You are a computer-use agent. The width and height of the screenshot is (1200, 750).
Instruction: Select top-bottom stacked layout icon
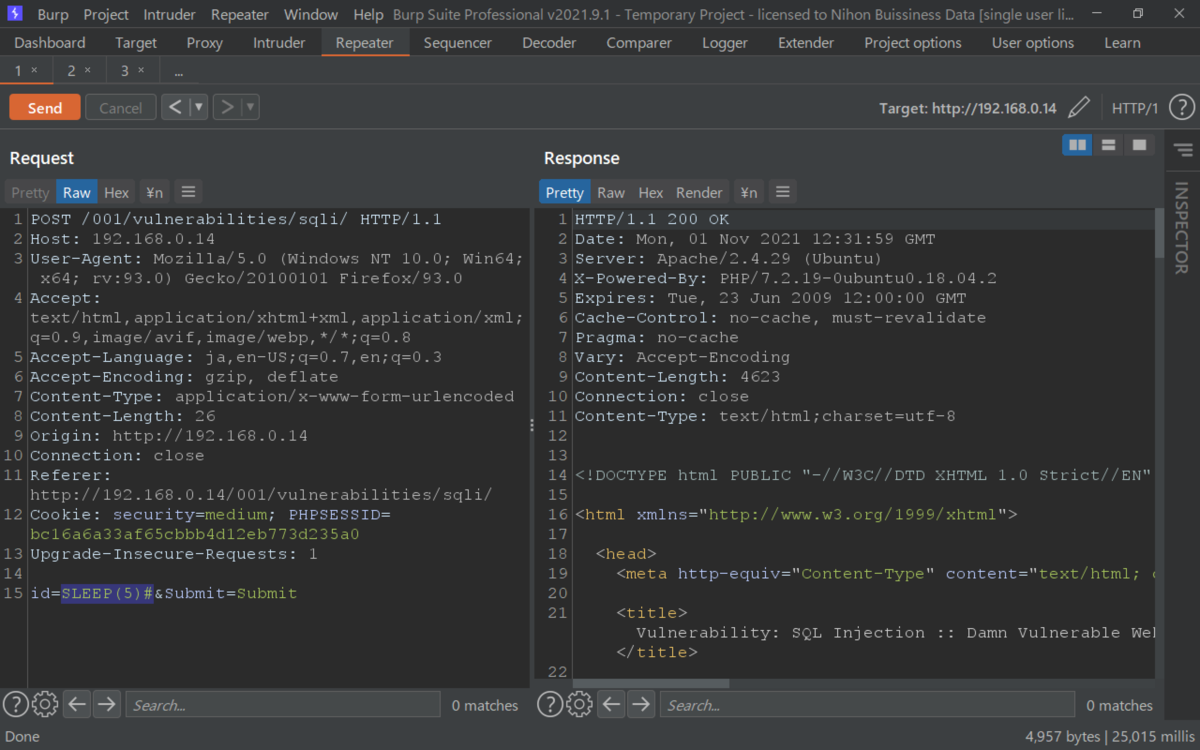click(x=1108, y=145)
